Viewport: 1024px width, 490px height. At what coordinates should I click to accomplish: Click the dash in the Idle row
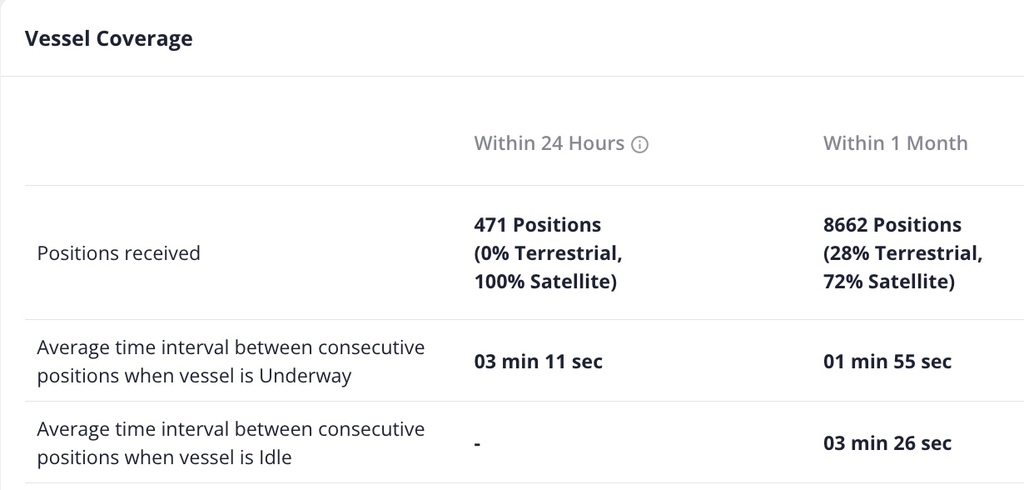[x=477, y=444]
